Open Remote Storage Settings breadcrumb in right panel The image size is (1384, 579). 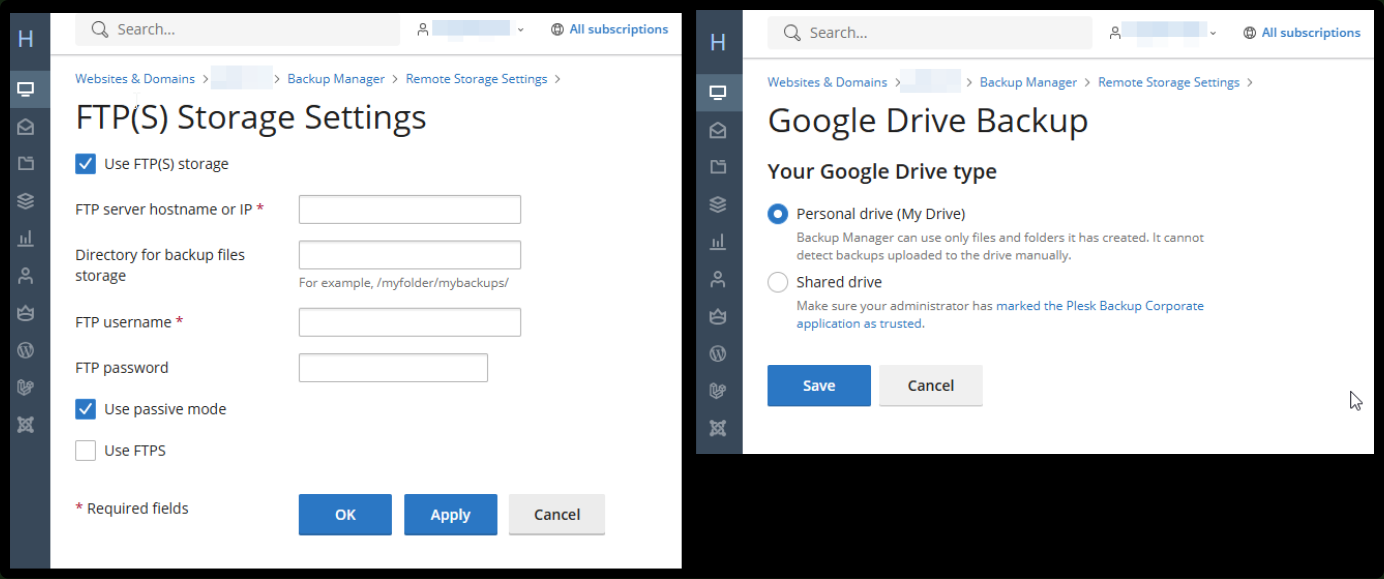click(x=1169, y=82)
